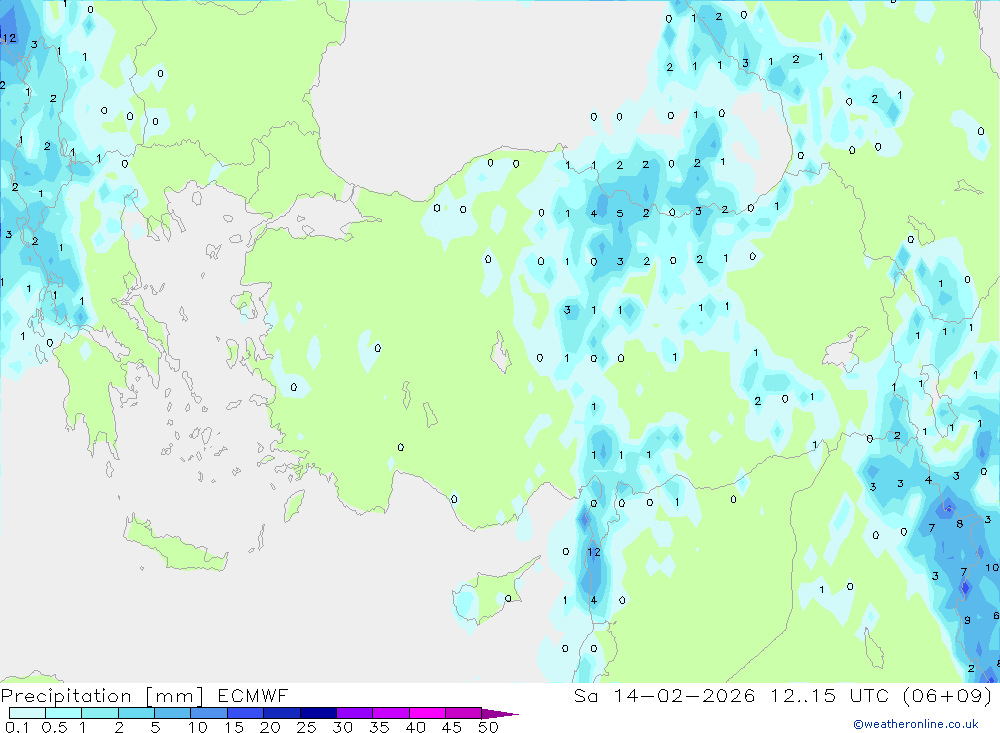Click the island of Crete on the map
The width and height of the screenshot is (1000, 733).
[x=175, y=544]
